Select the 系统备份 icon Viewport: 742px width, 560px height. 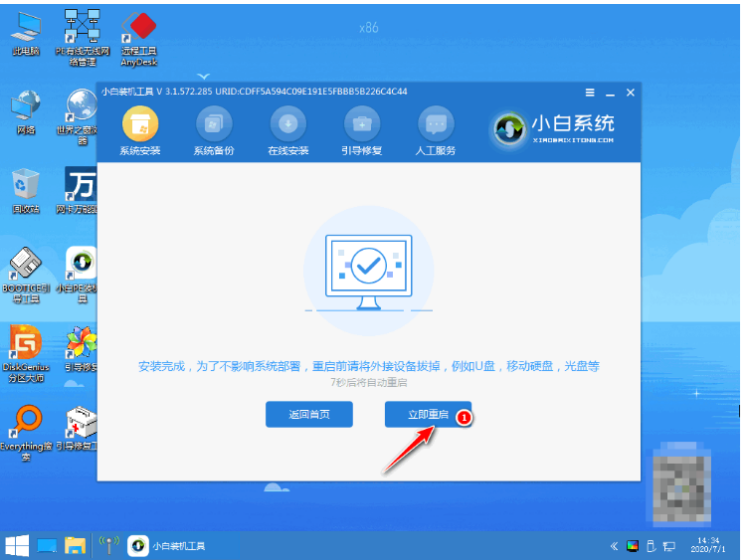point(214,124)
